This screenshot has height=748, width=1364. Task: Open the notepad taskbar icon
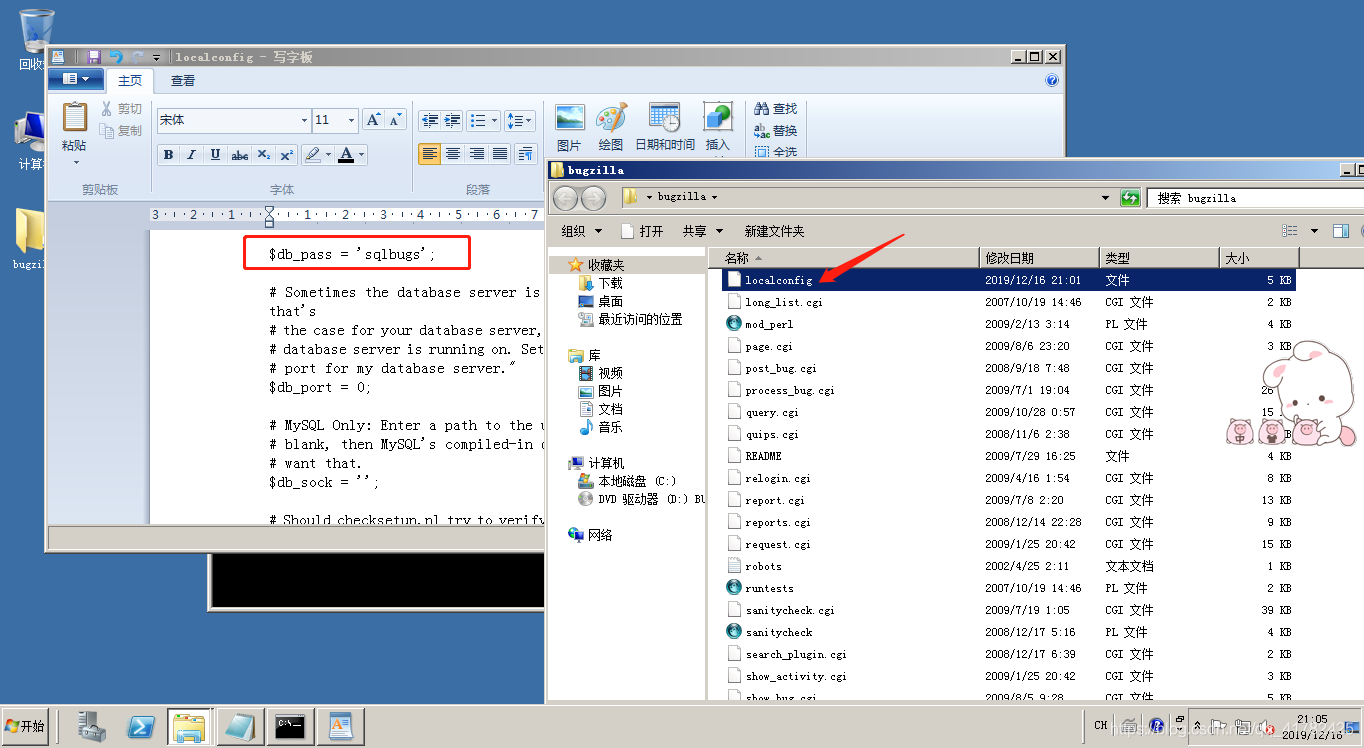coord(241,726)
